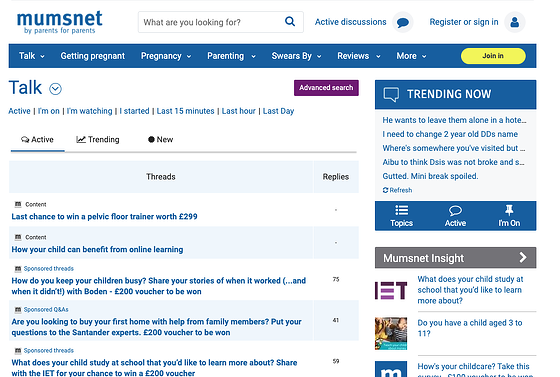Click the magnifying glass search icon
Viewport: 560px width, 377px height.
[x=290, y=22]
